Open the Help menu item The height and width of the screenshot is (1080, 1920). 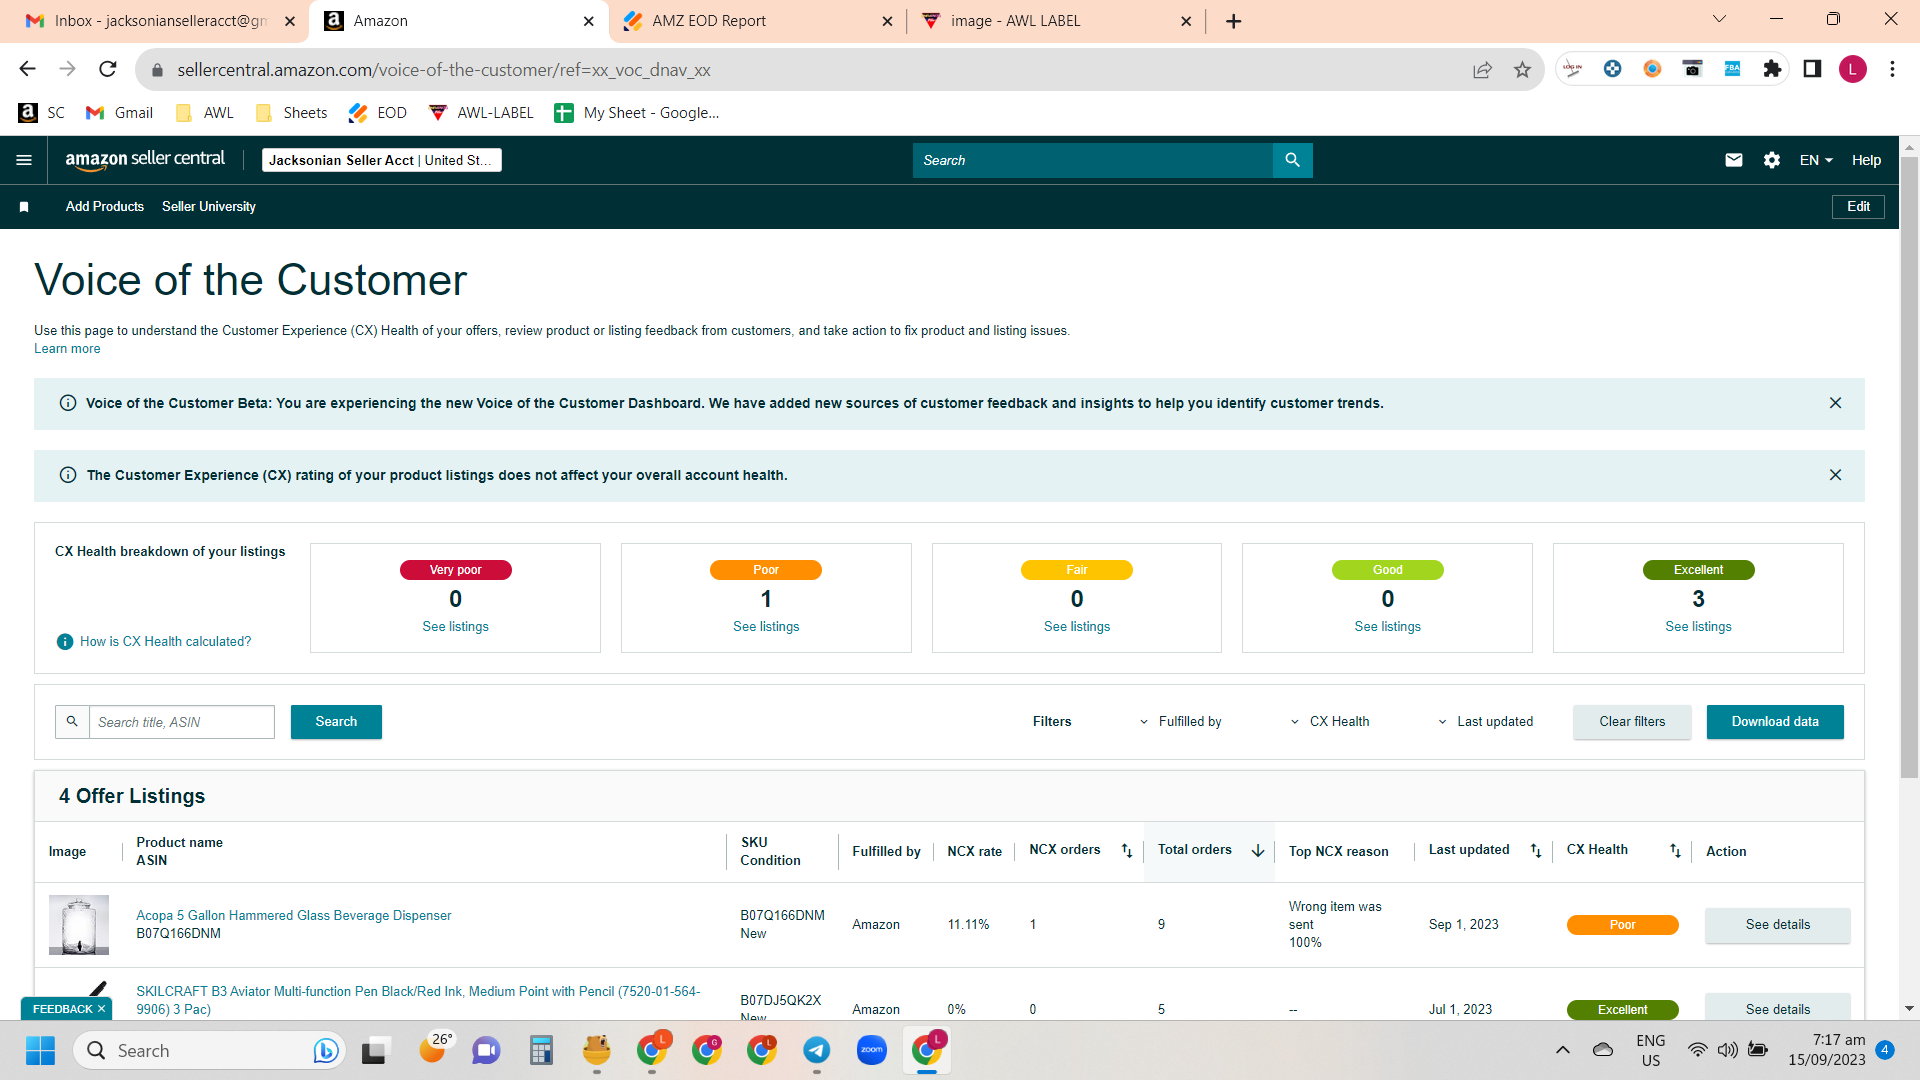click(x=1866, y=160)
